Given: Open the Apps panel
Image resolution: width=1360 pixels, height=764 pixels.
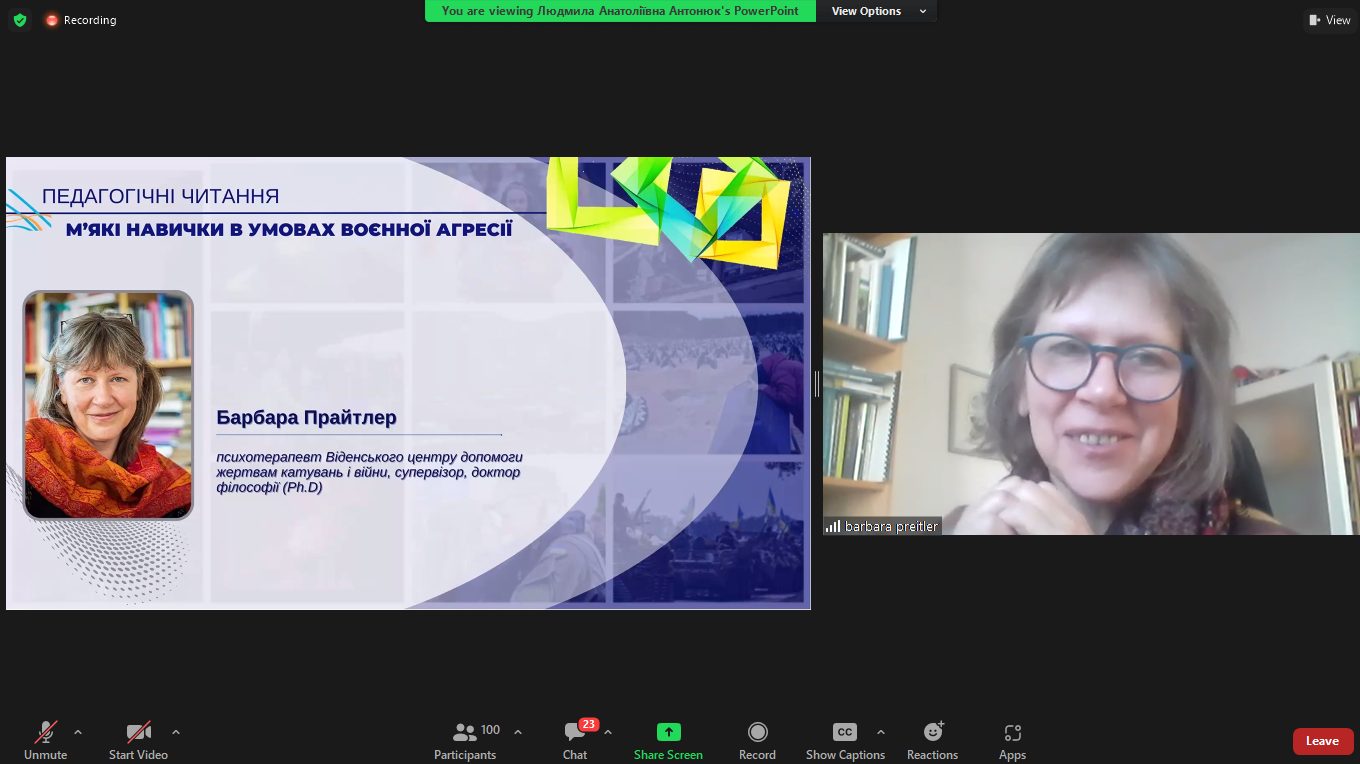Looking at the screenshot, I should coord(1012,740).
